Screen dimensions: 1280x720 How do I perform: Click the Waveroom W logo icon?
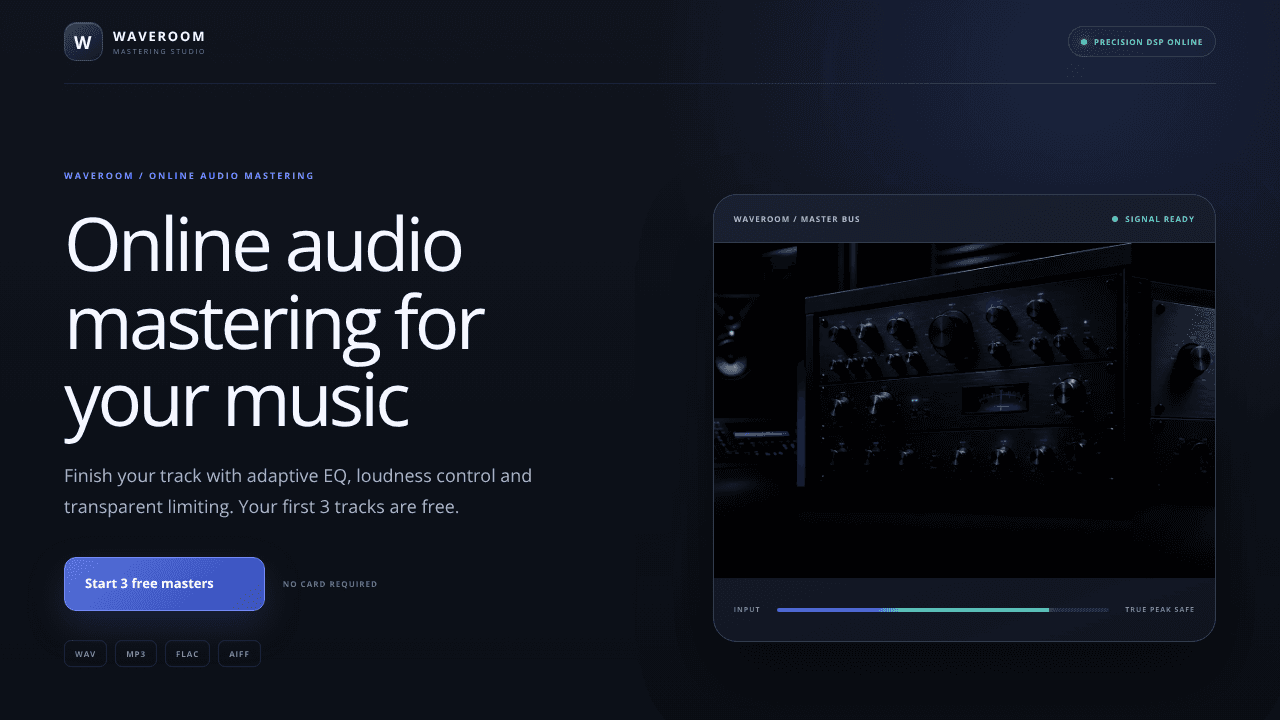click(x=83, y=42)
